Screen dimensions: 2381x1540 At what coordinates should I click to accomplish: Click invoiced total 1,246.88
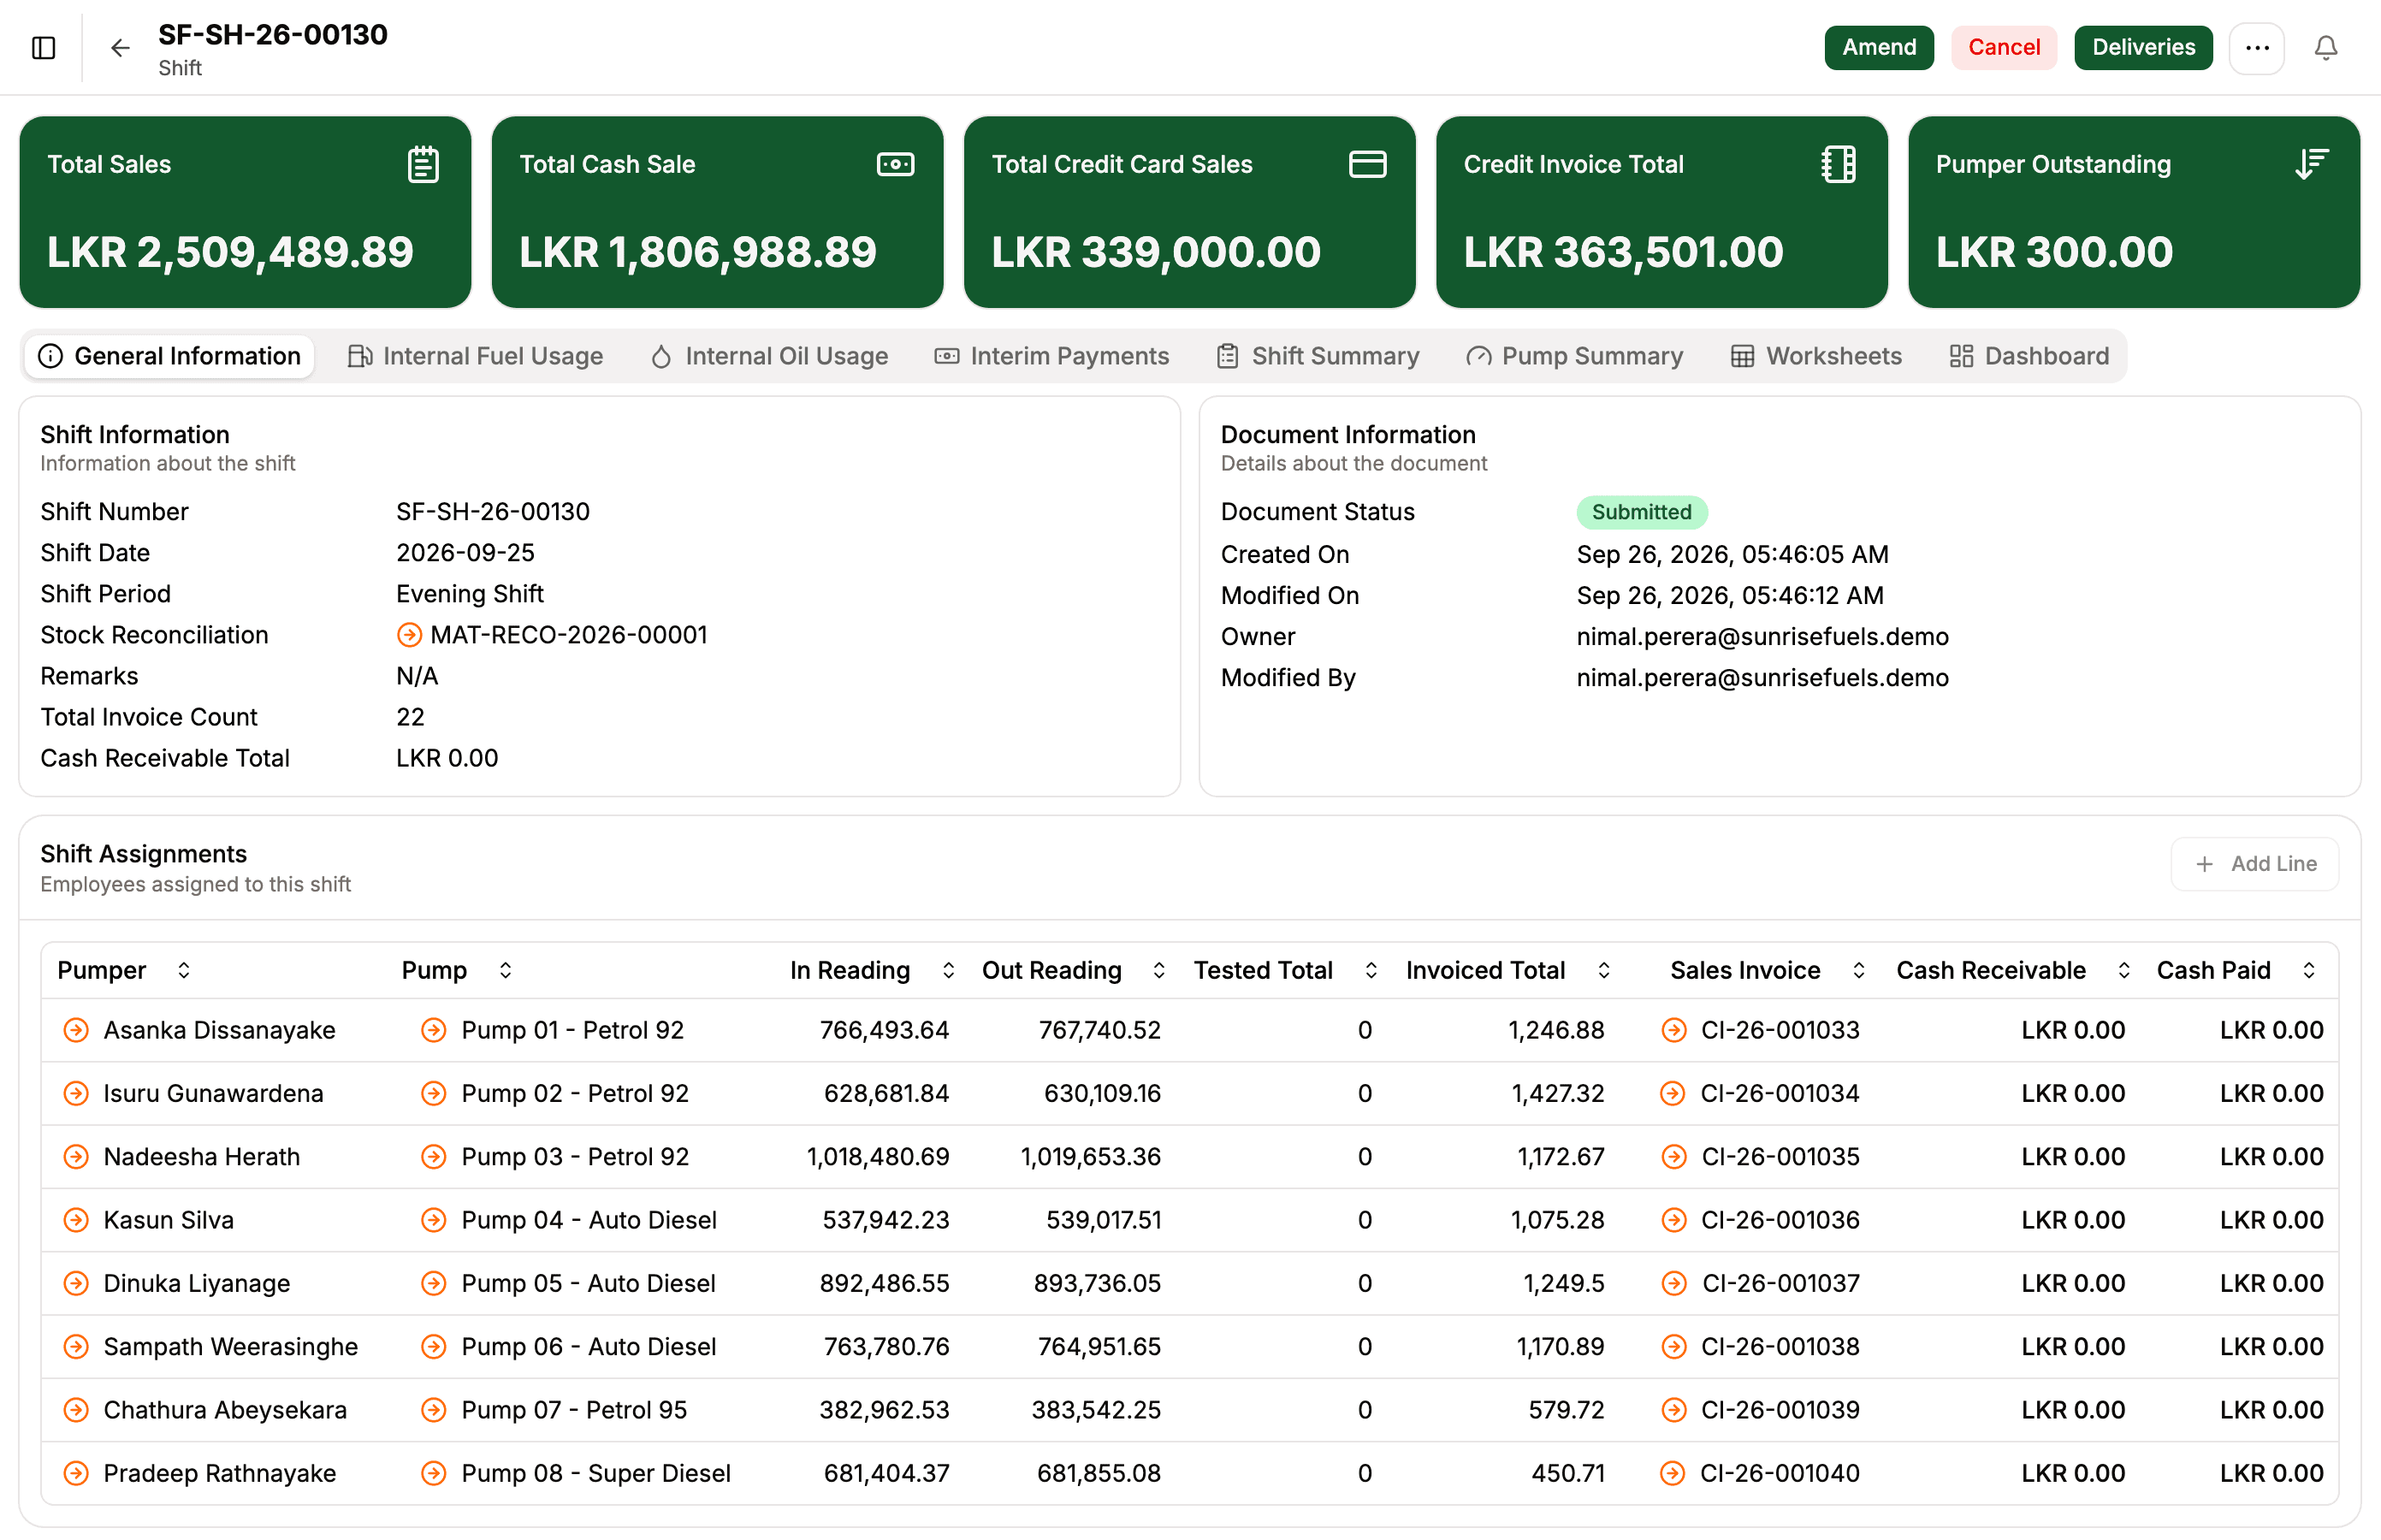(x=1556, y=1030)
